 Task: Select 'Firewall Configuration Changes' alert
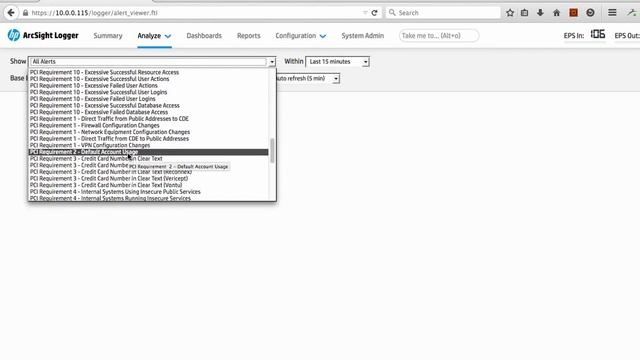pyautogui.click(x=149, y=125)
